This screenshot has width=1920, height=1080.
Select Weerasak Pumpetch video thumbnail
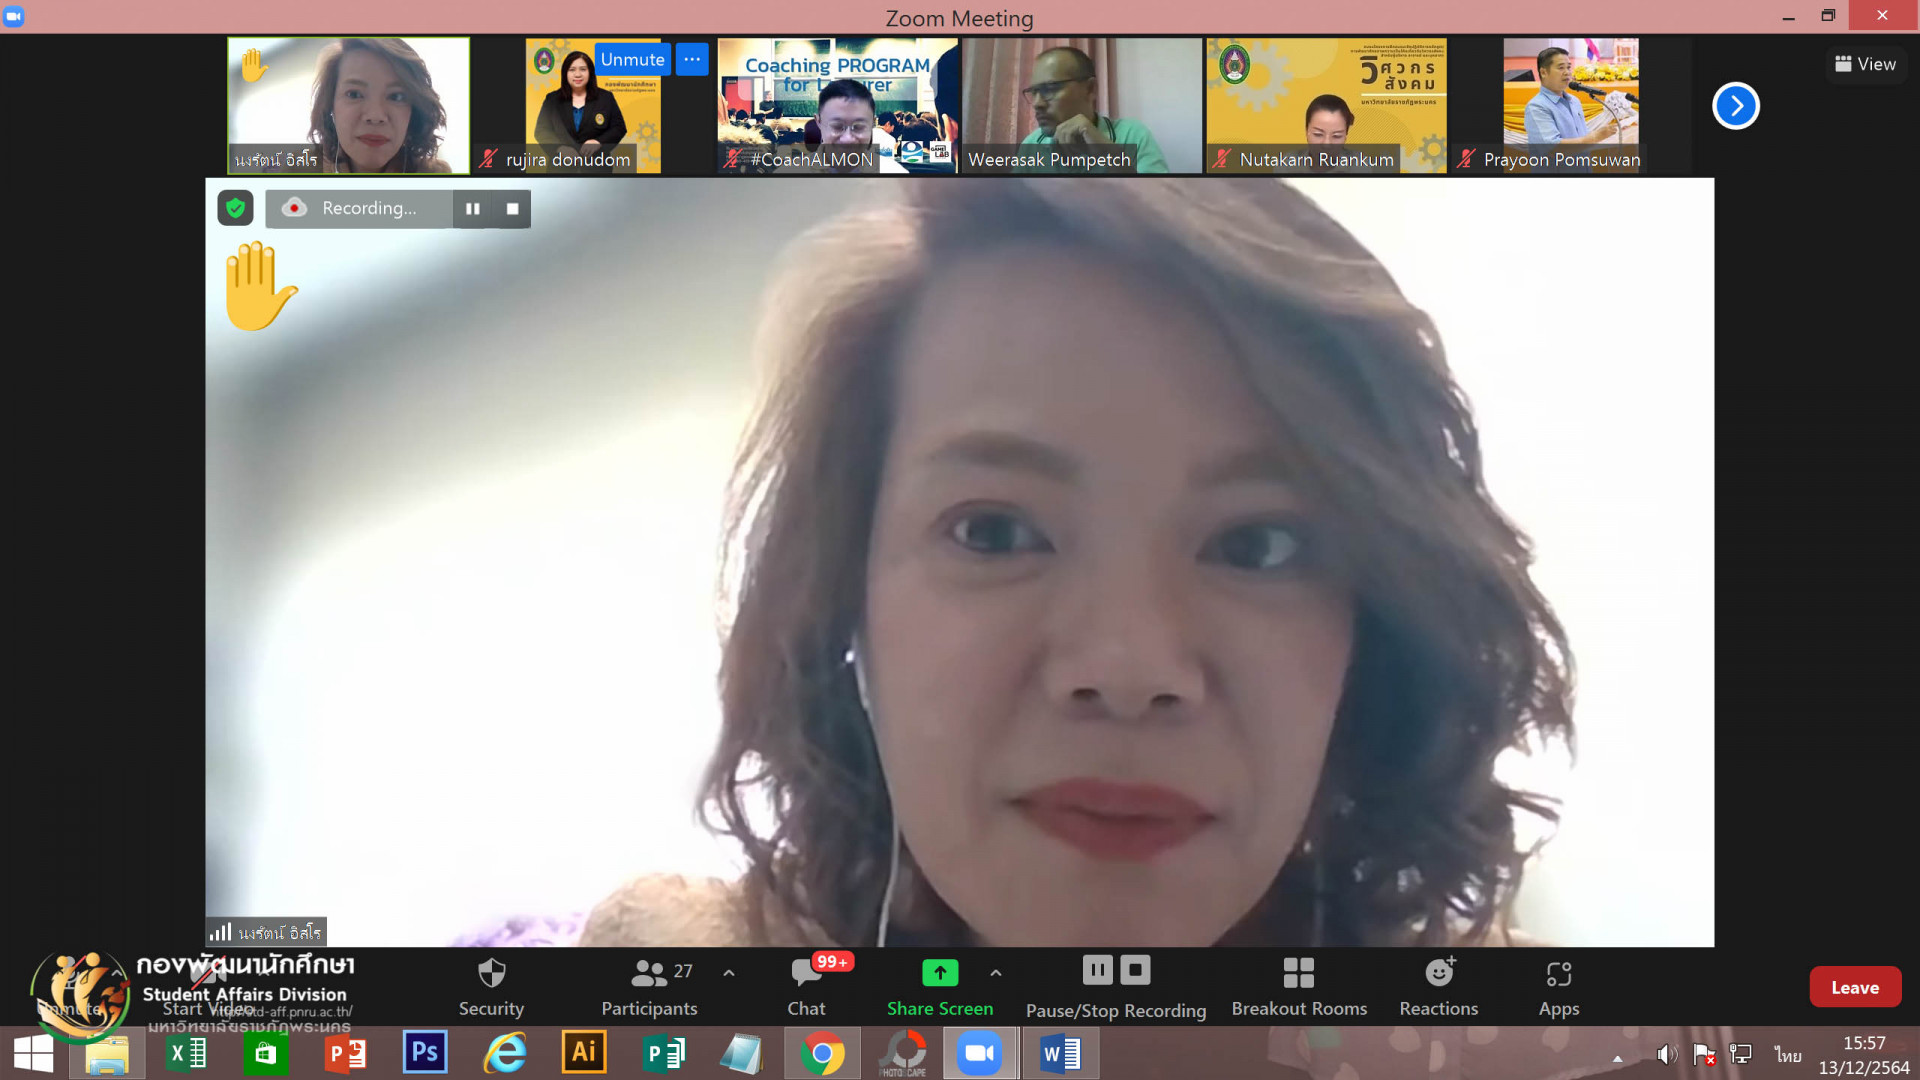[x=1081, y=105]
